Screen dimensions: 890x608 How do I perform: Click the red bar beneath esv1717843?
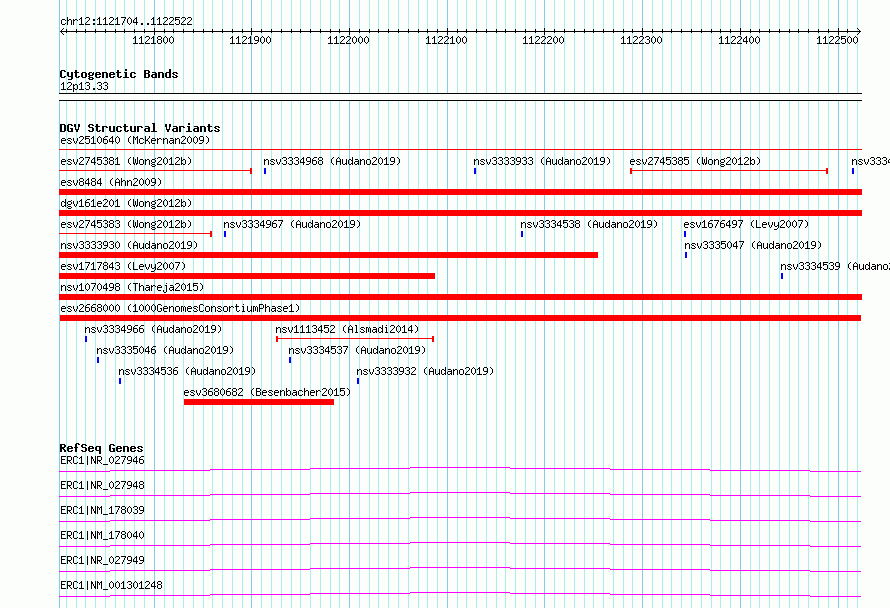click(x=247, y=276)
